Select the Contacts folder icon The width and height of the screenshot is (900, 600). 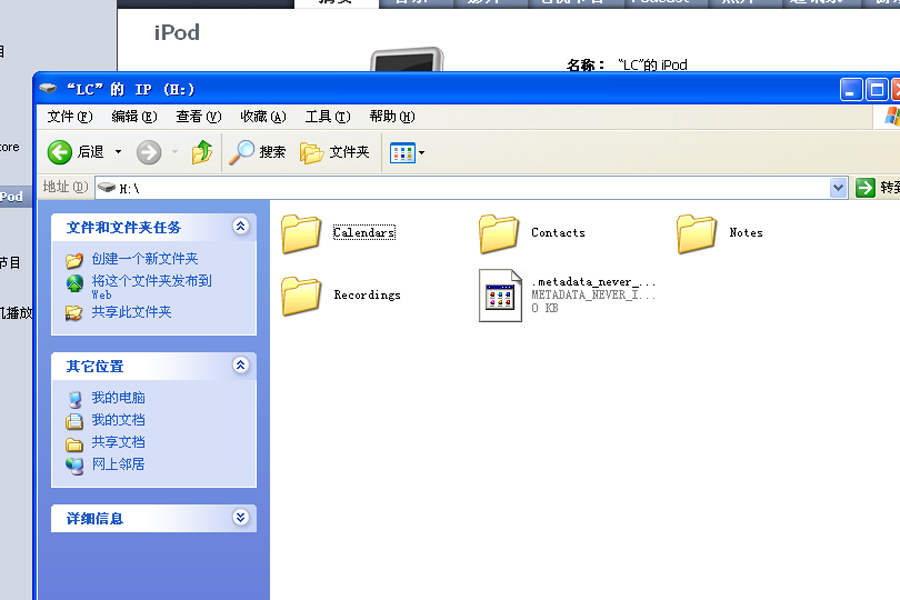point(499,234)
